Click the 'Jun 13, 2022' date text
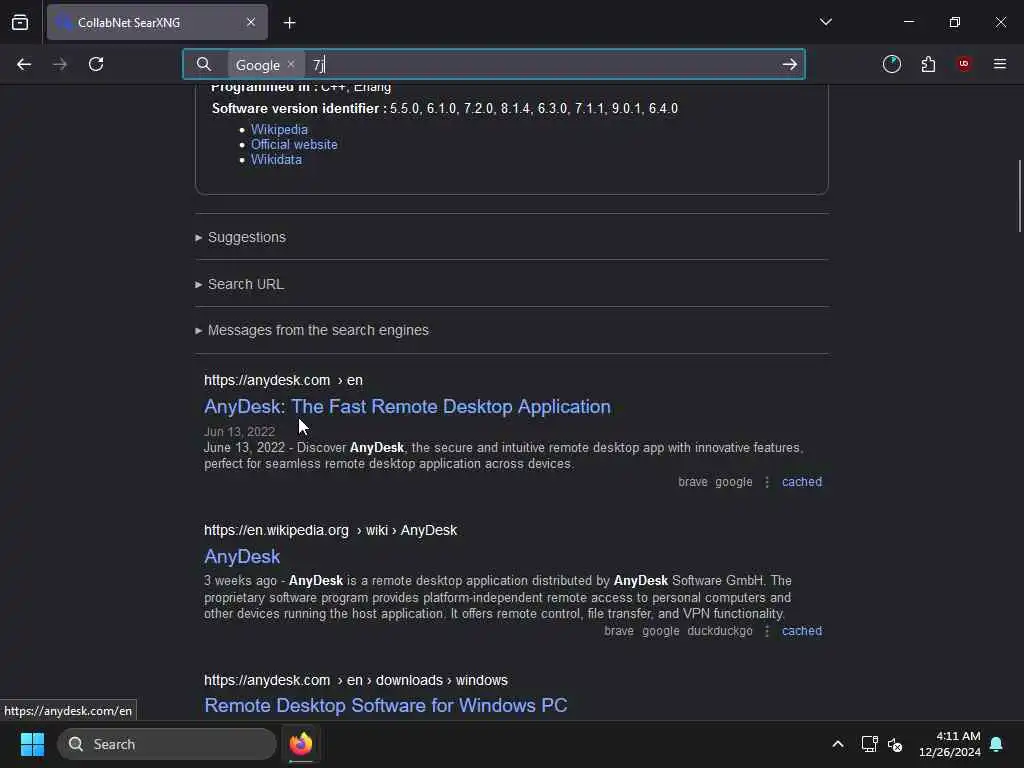This screenshot has width=1024, height=768. (x=239, y=432)
